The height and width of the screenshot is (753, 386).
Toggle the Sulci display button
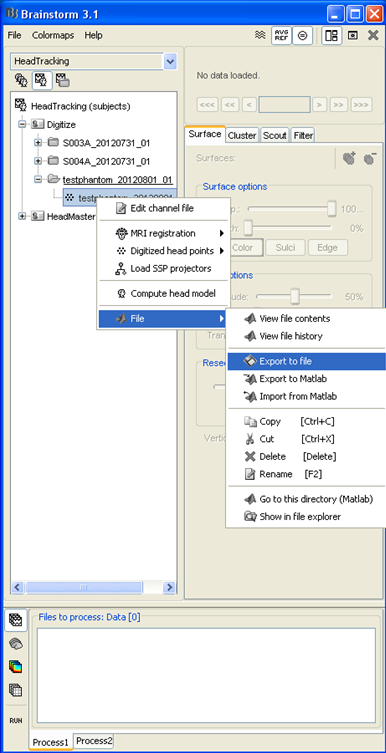287,248
